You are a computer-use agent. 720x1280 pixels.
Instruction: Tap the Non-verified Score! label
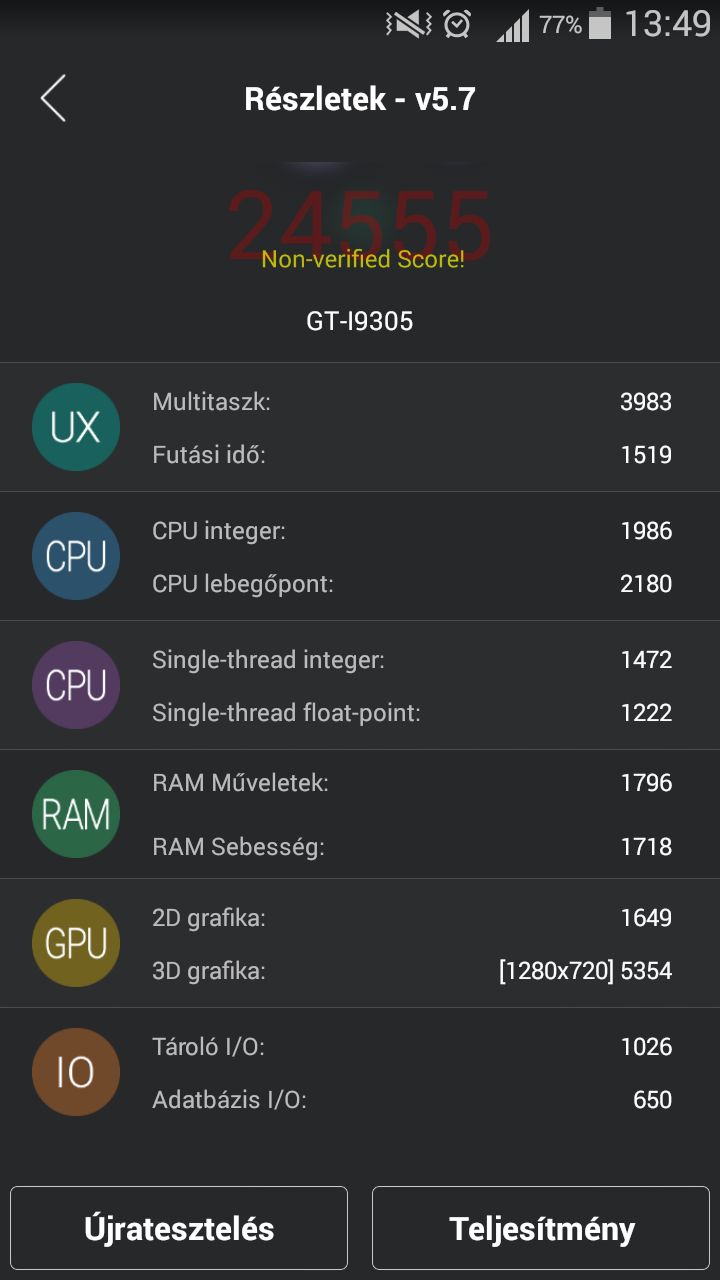tap(362, 260)
